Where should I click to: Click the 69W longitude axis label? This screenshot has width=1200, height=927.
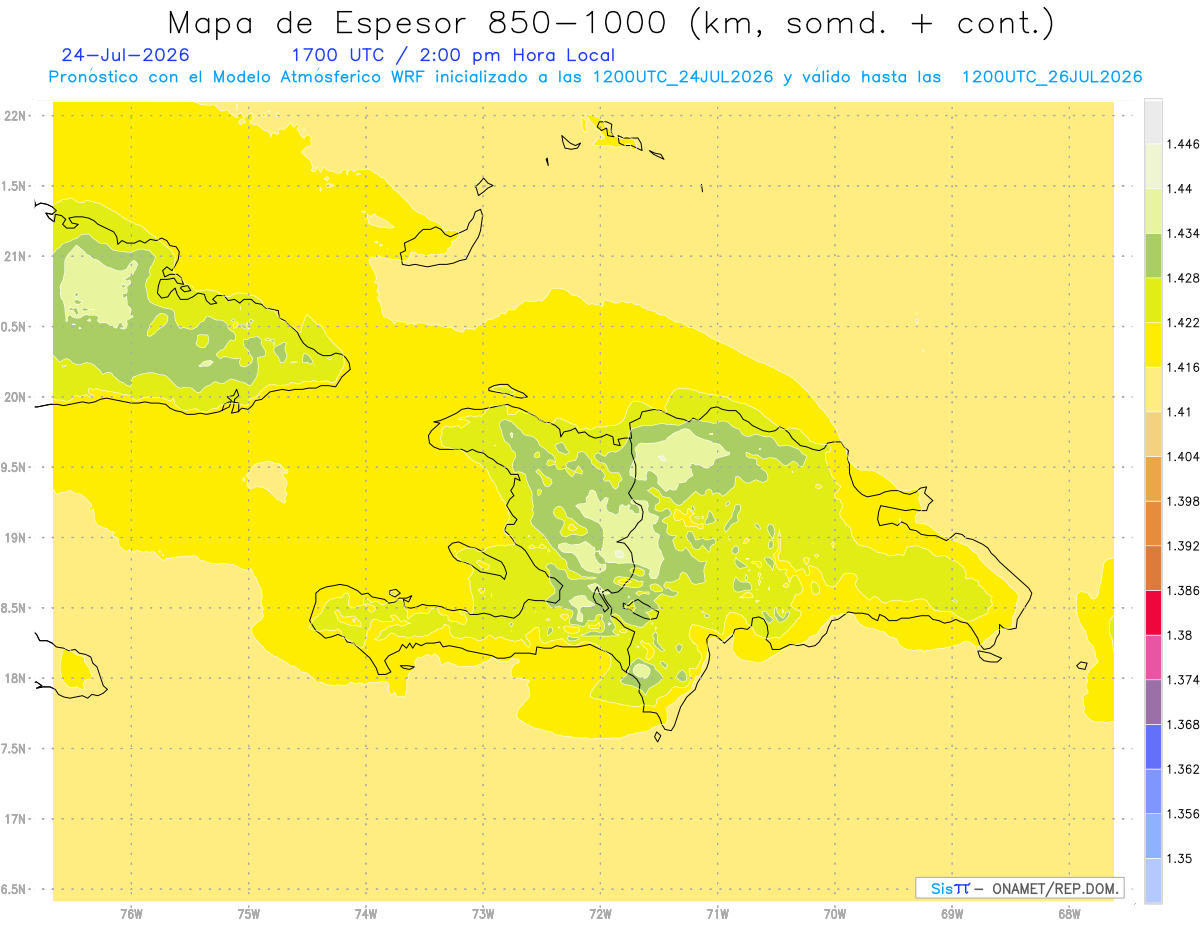click(952, 913)
